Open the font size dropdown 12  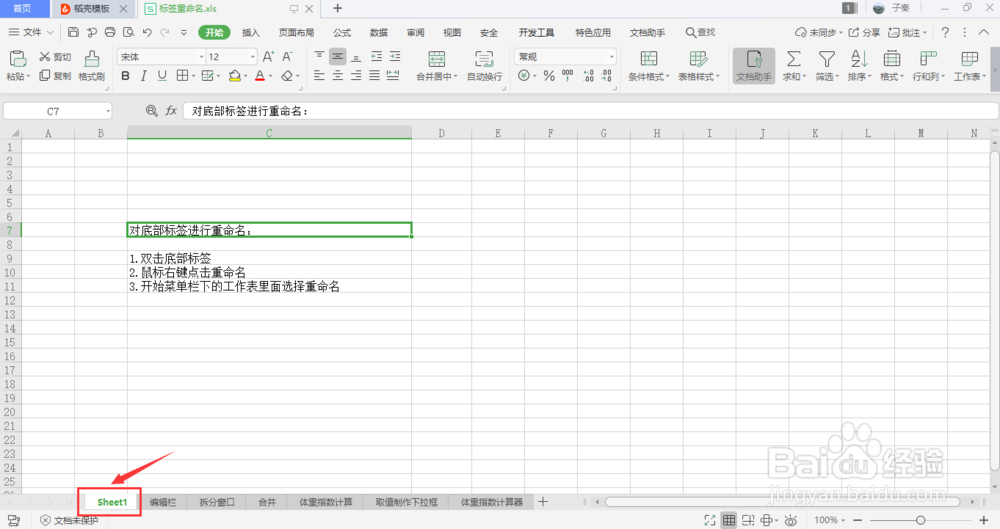tap(253, 57)
